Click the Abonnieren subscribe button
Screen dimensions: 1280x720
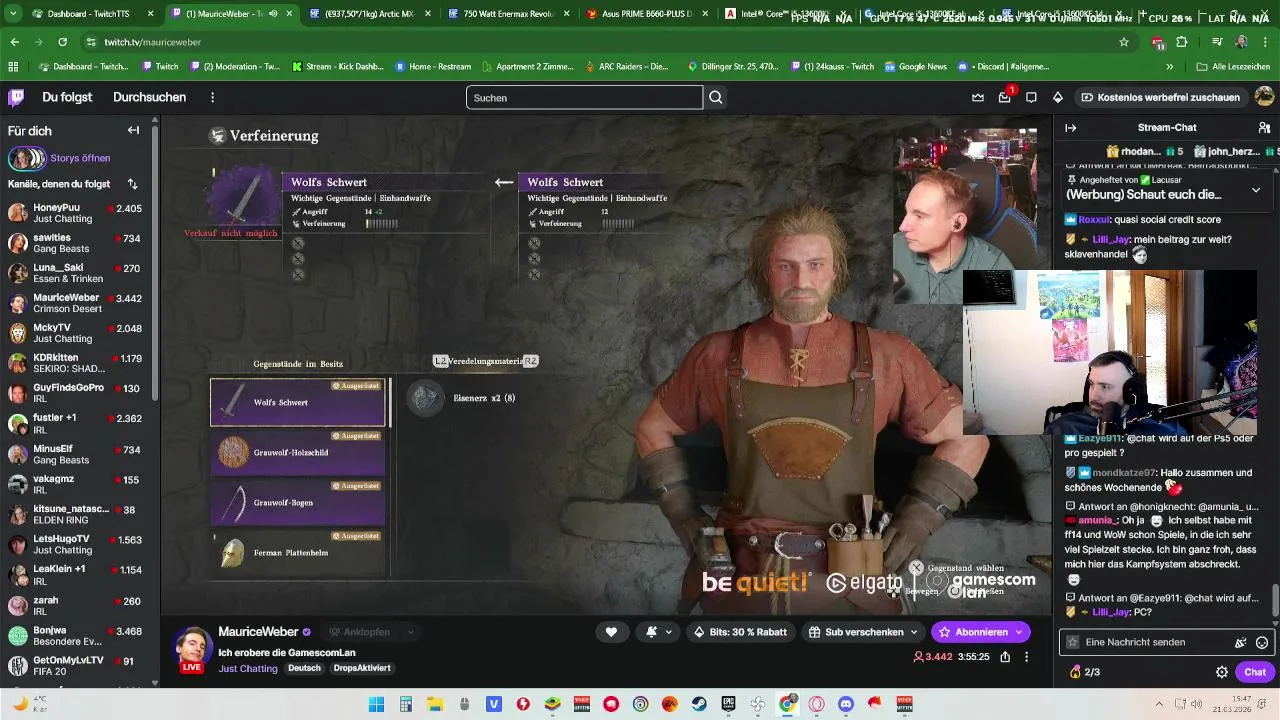[980, 632]
